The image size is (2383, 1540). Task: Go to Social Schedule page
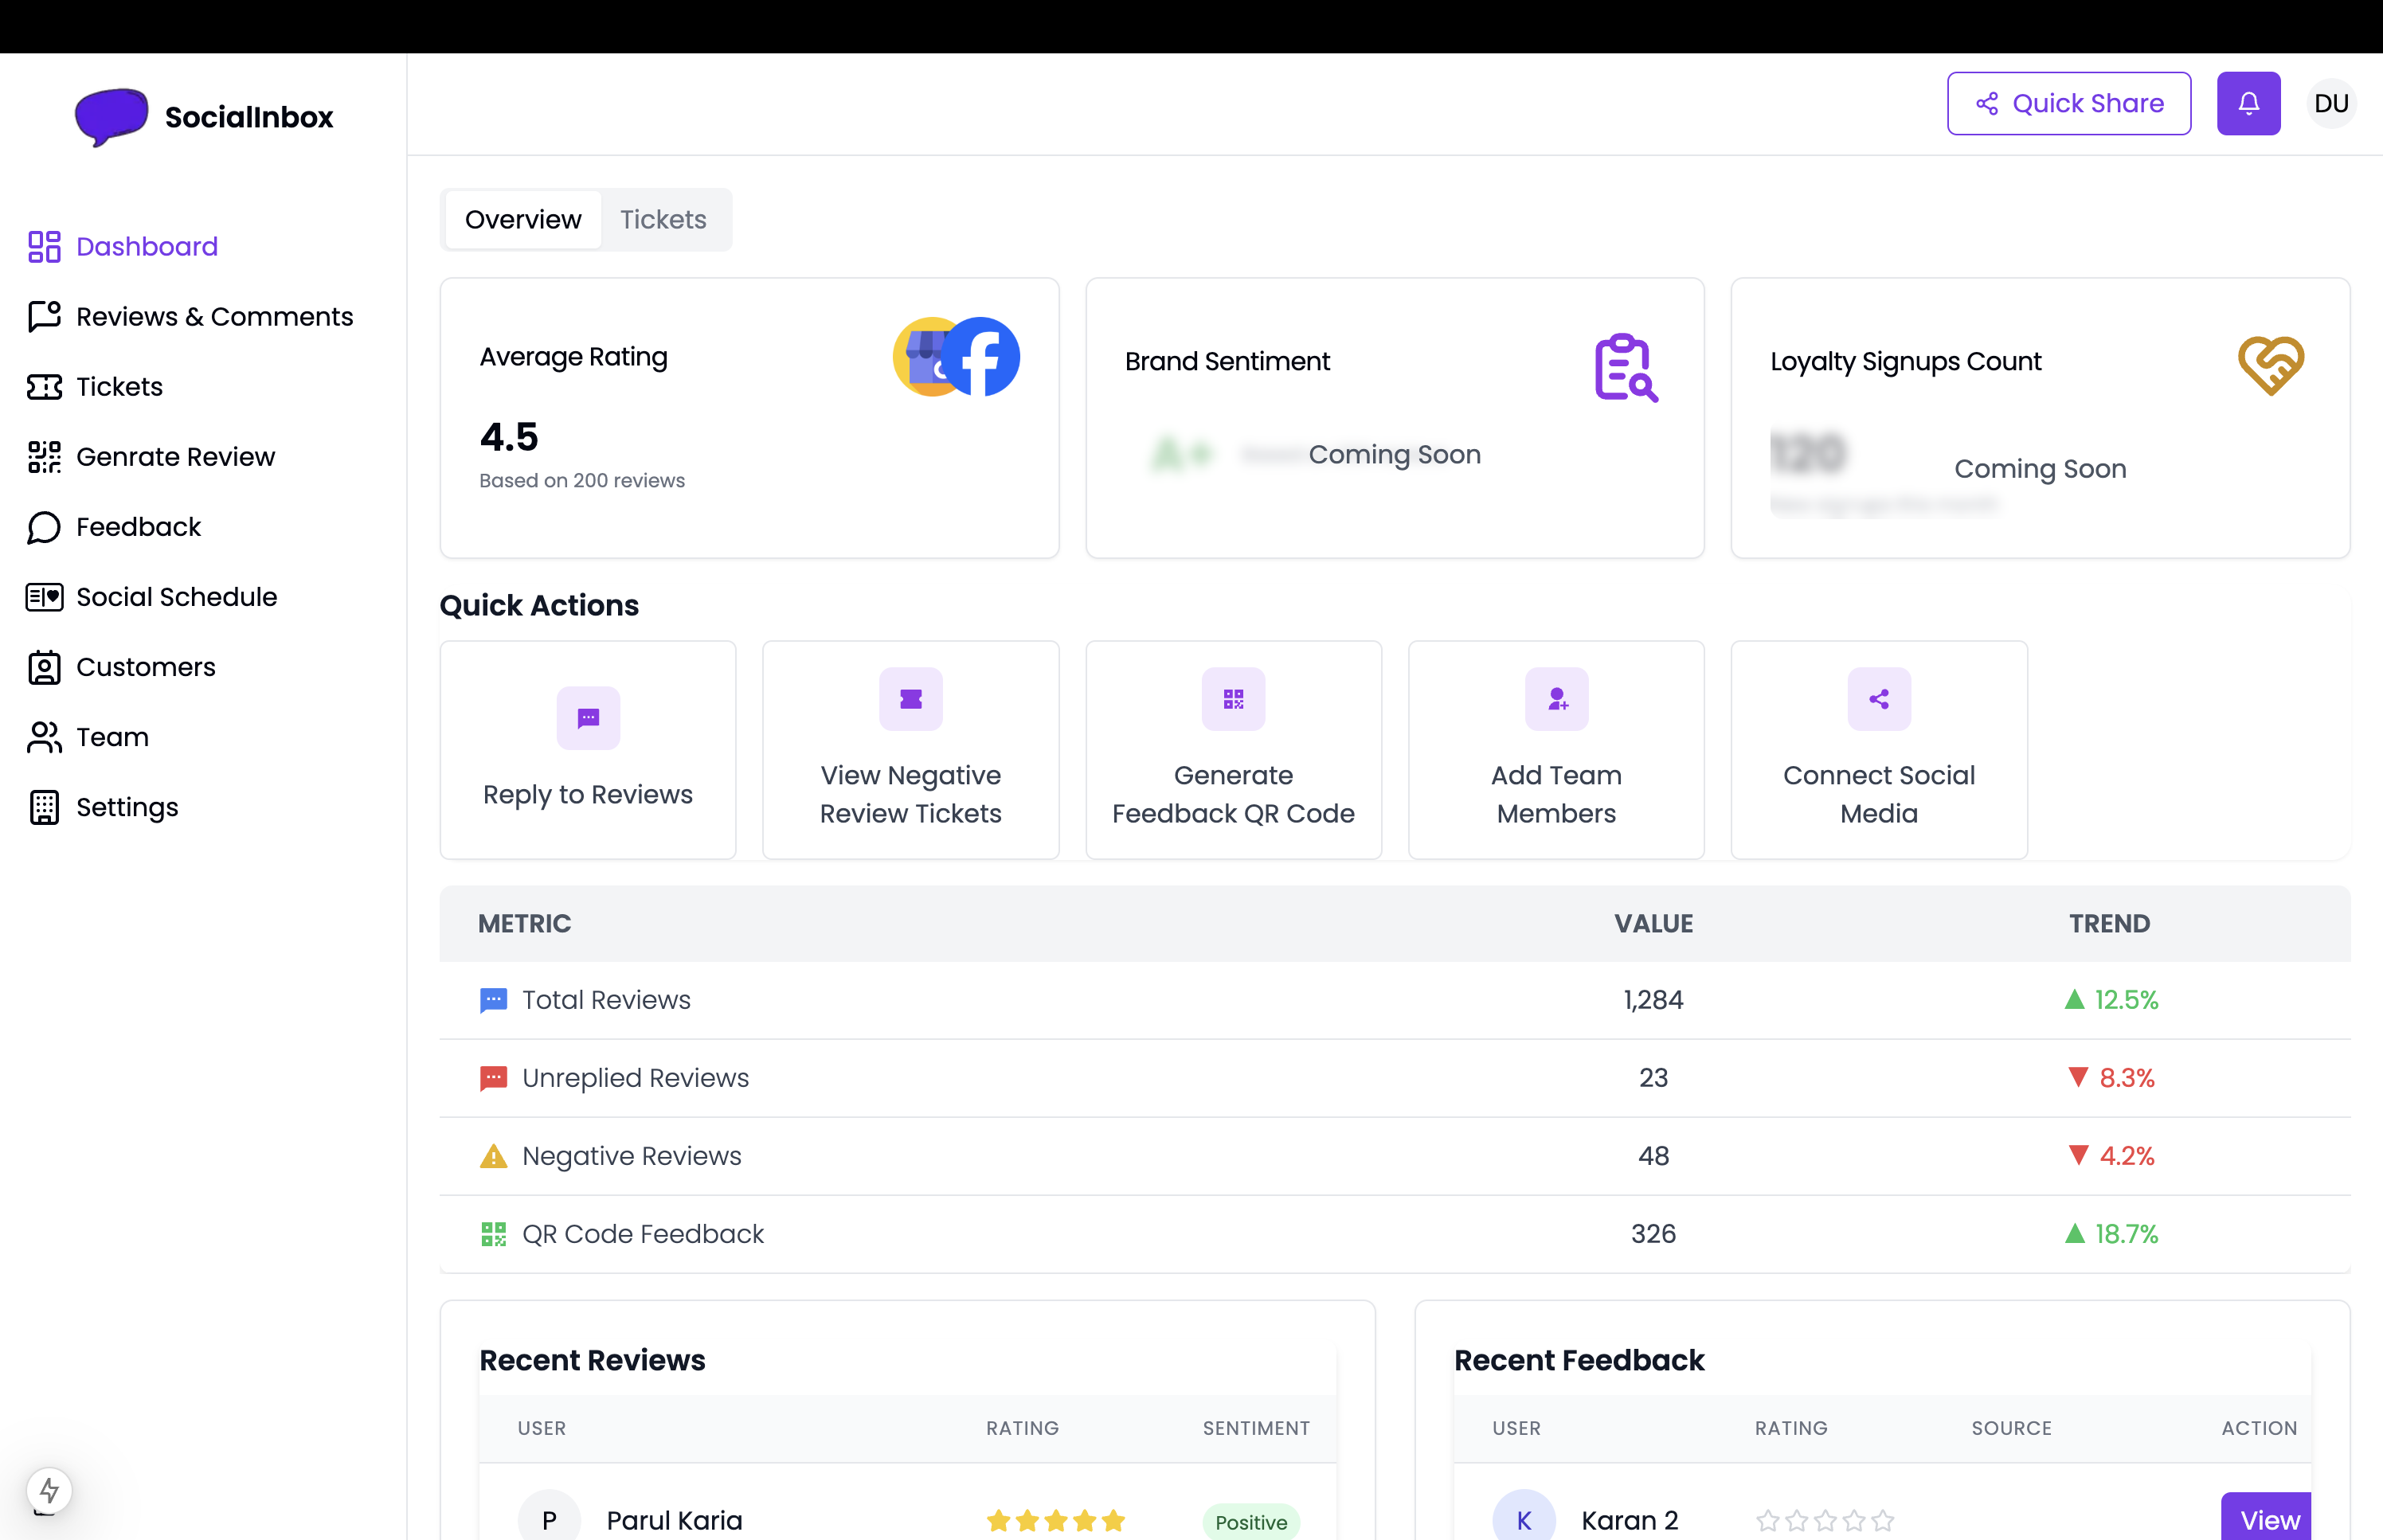click(176, 597)
